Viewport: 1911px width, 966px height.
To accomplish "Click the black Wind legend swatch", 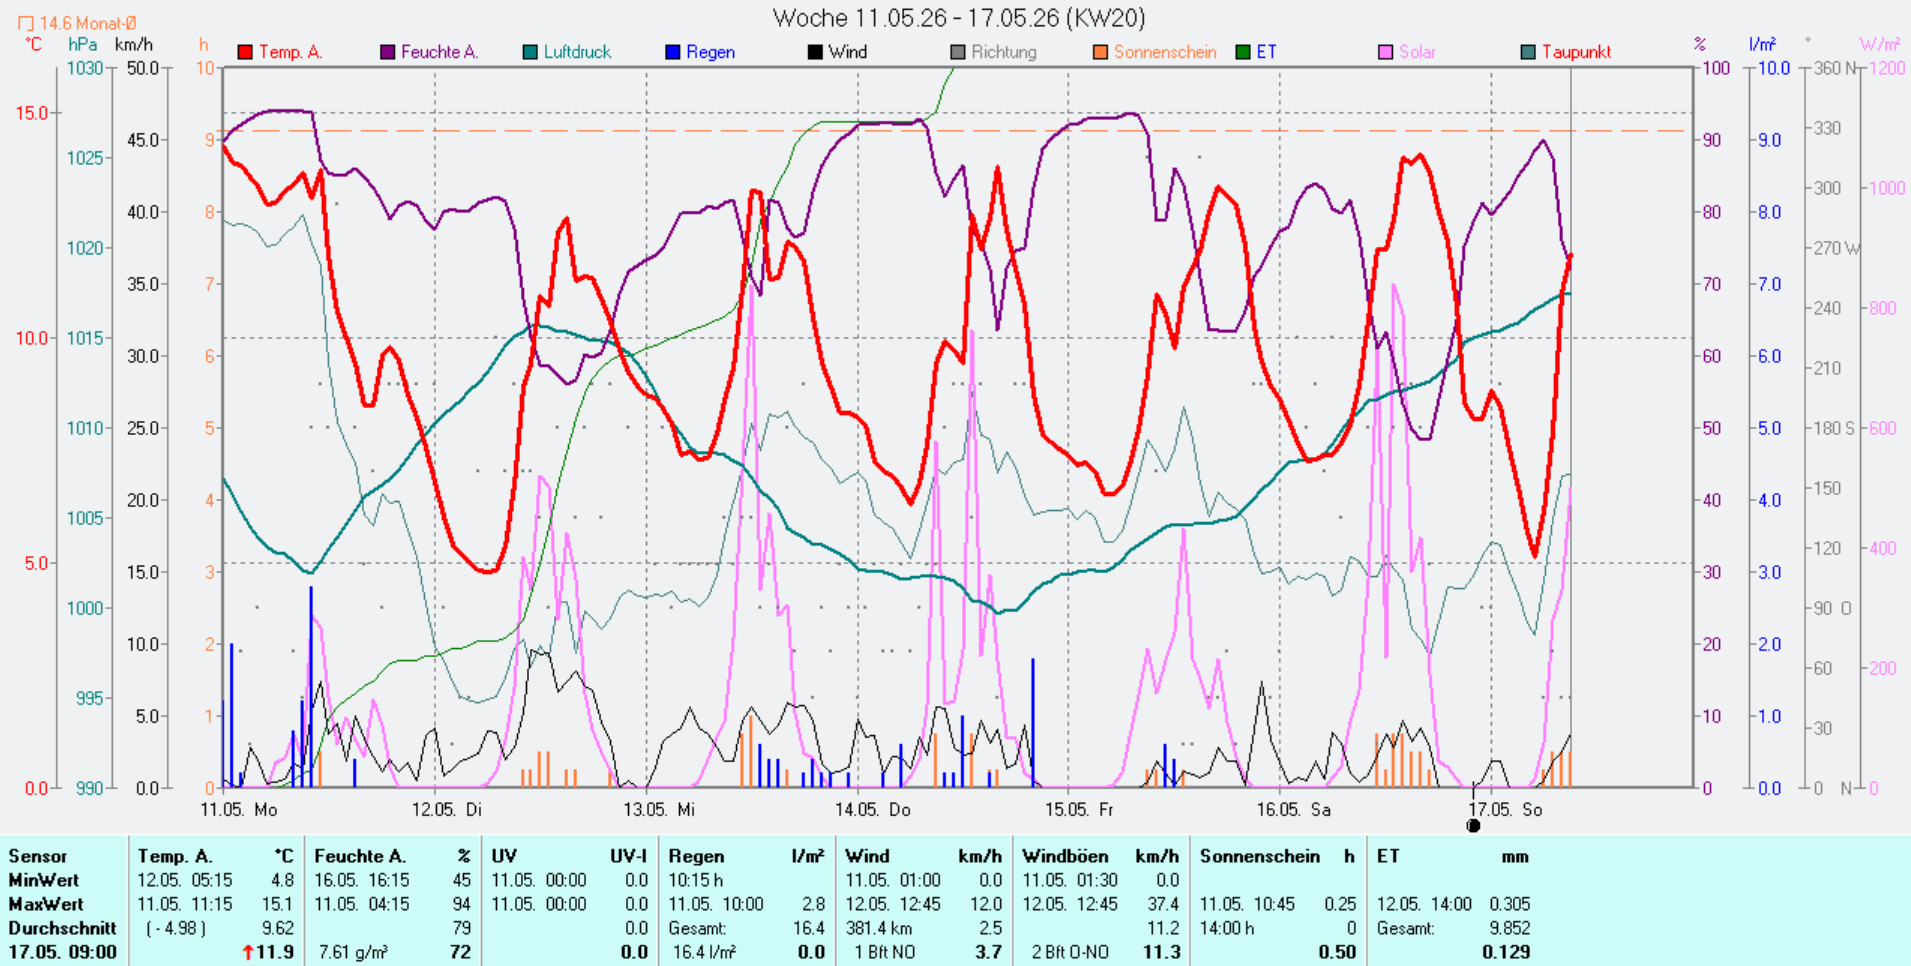I will (x=814, y=52).
